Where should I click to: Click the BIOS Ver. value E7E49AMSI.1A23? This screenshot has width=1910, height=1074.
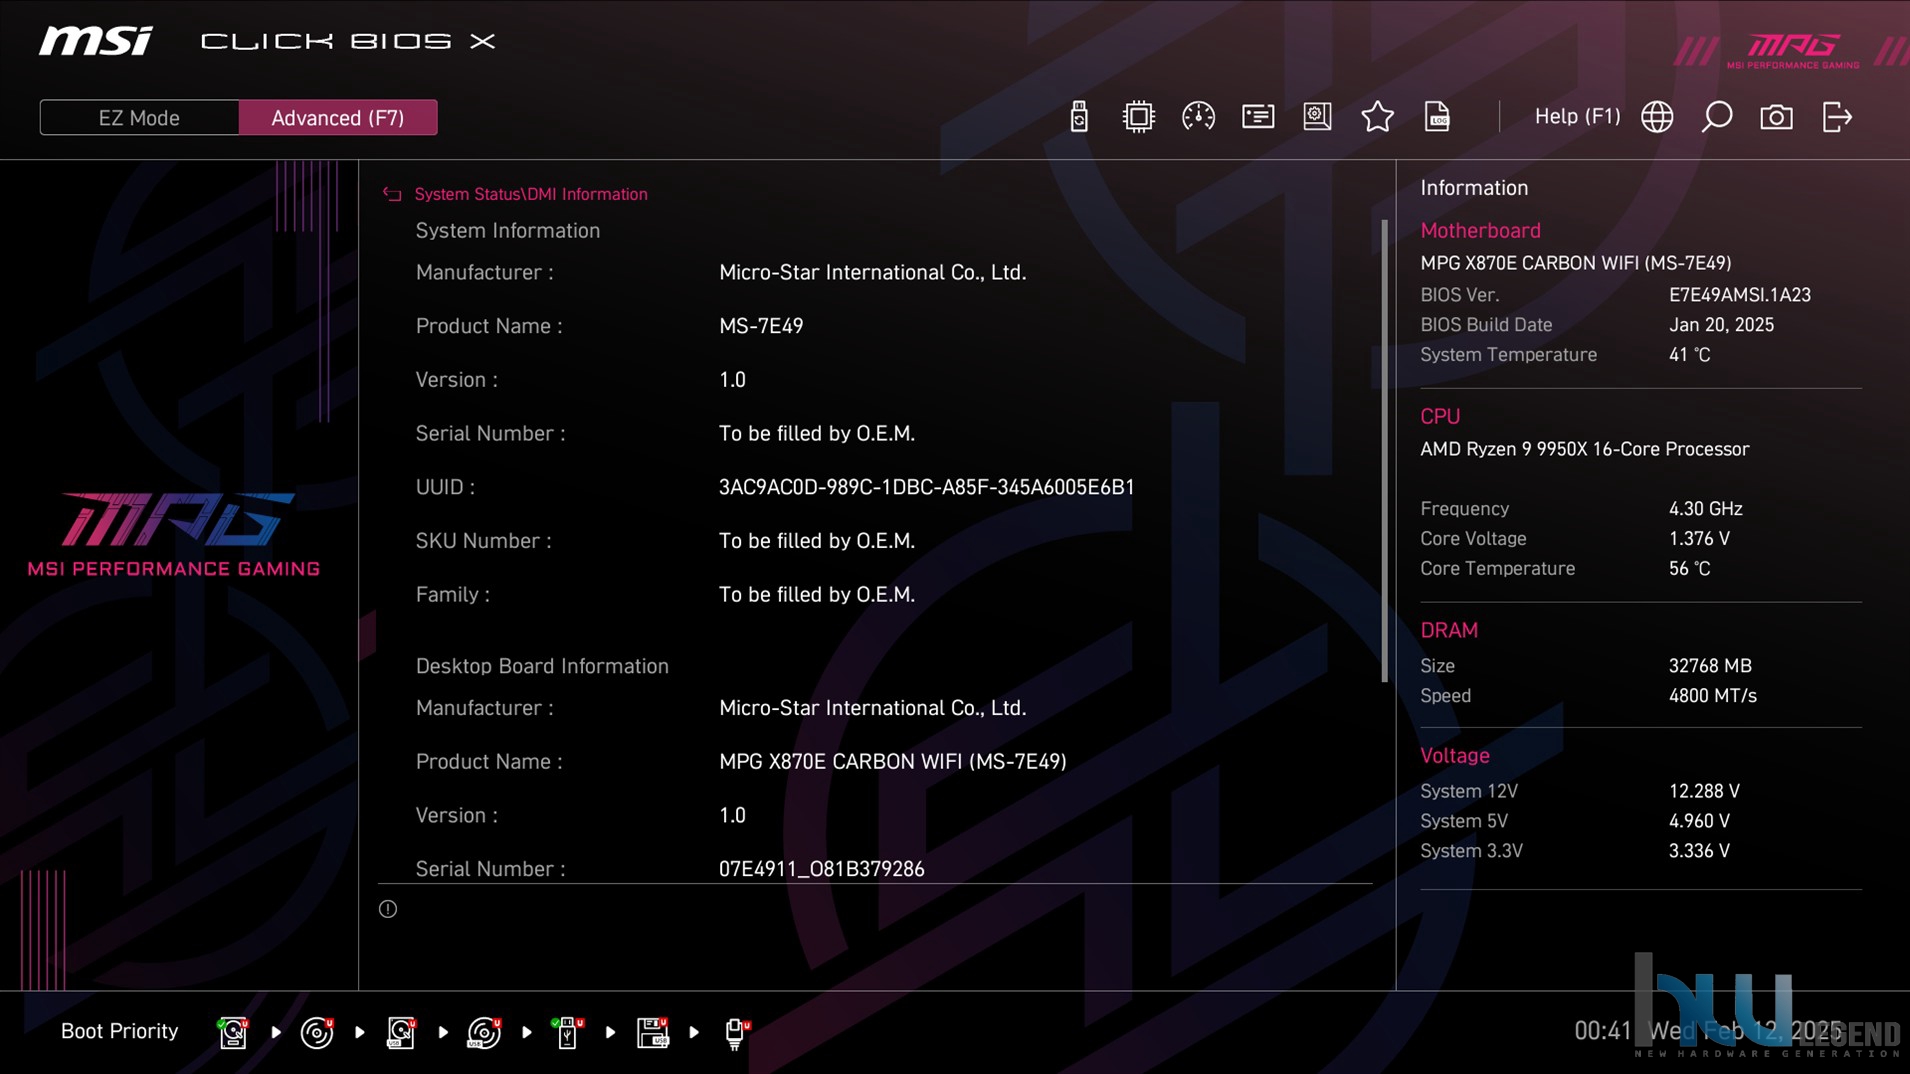1739,295
